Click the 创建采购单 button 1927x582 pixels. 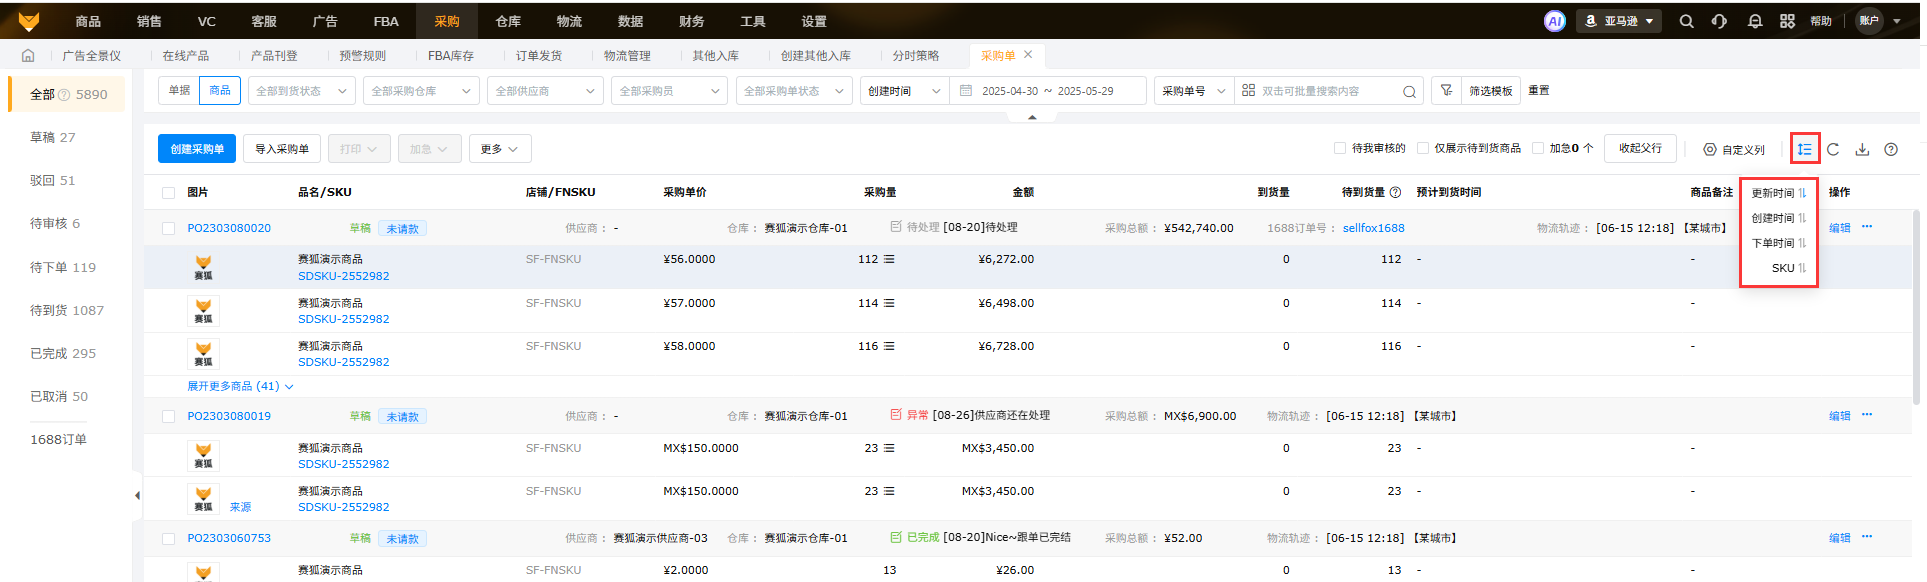(197, 149)
